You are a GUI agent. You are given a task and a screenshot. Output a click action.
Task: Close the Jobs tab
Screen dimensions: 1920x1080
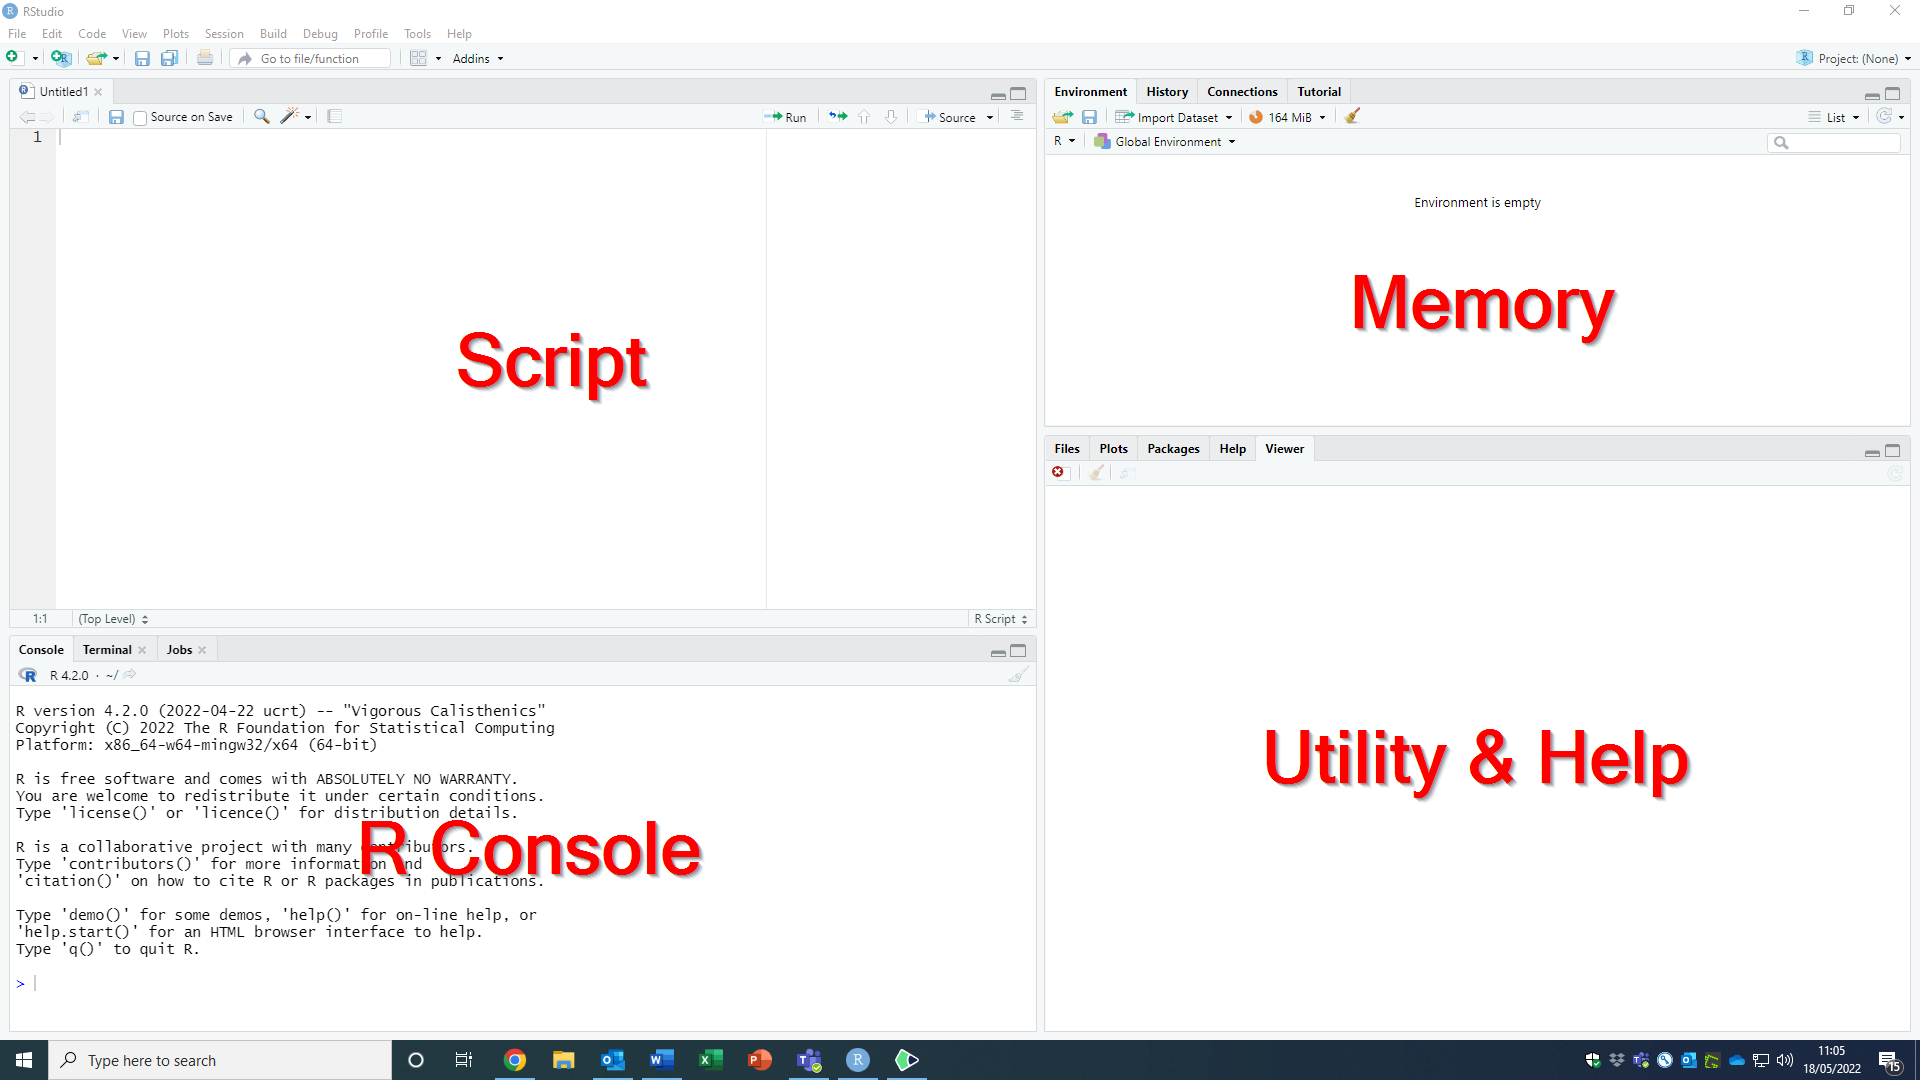point(202,650)
